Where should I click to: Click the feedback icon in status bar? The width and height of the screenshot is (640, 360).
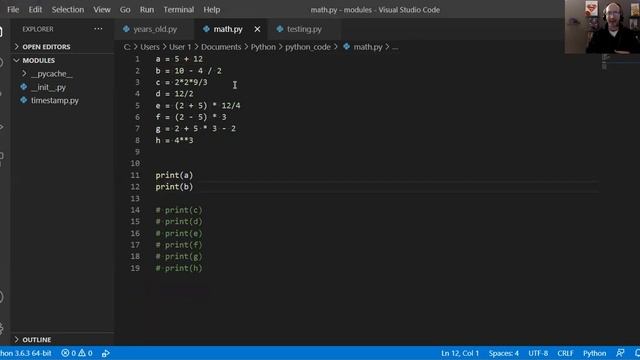[x=620, y=353]
